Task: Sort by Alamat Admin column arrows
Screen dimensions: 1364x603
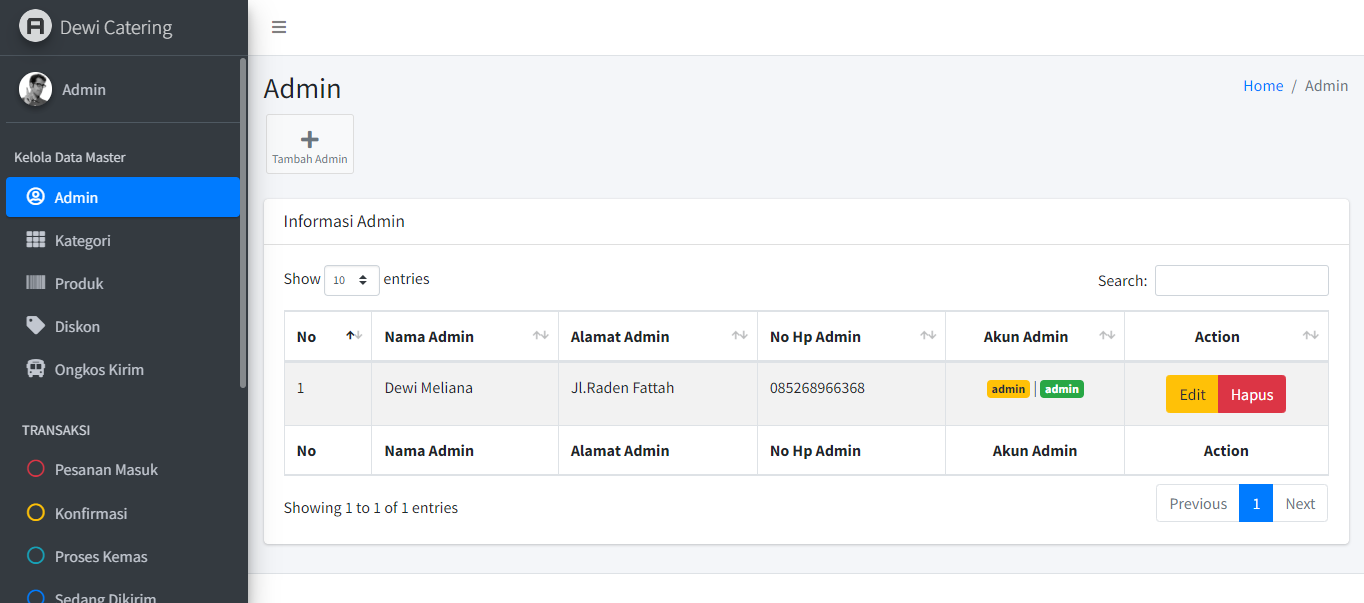Action: tap(740, 336)
